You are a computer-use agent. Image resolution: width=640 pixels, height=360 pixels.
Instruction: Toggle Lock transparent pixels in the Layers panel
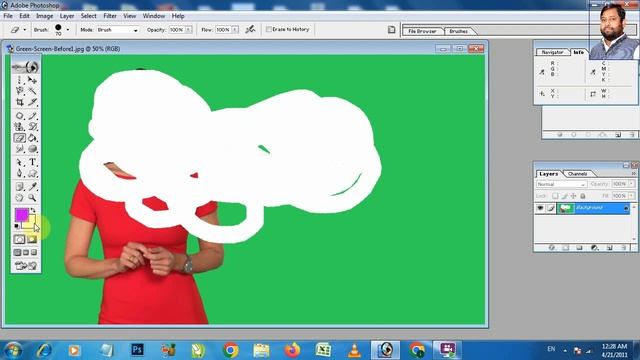555,196
